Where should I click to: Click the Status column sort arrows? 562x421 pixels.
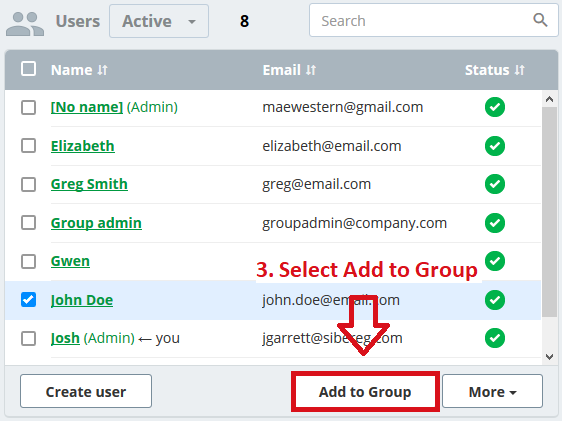coord(520,70)
